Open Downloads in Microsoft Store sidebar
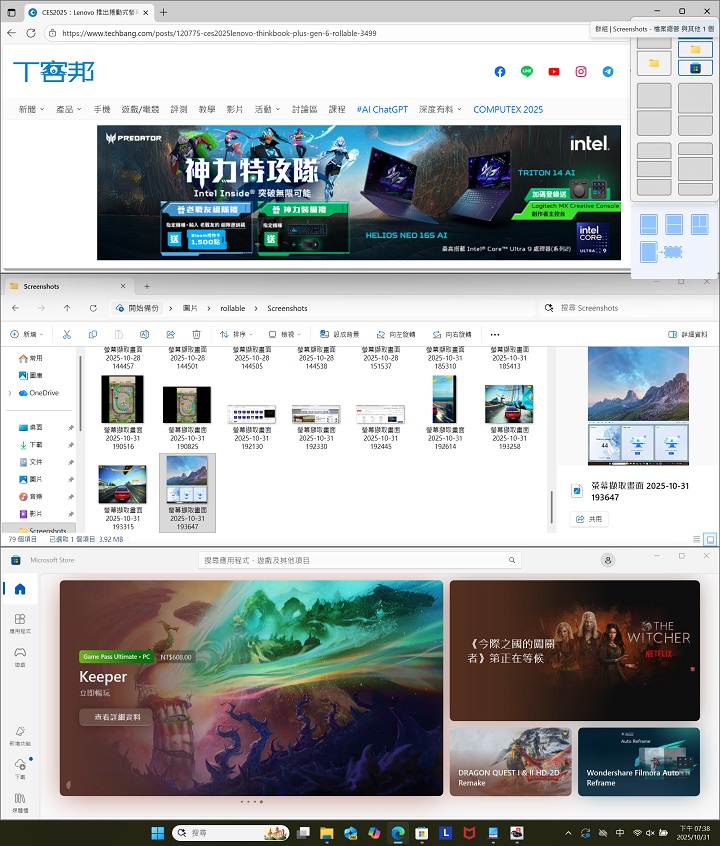Viewport: 720px width, 846px height. [20, 768]
